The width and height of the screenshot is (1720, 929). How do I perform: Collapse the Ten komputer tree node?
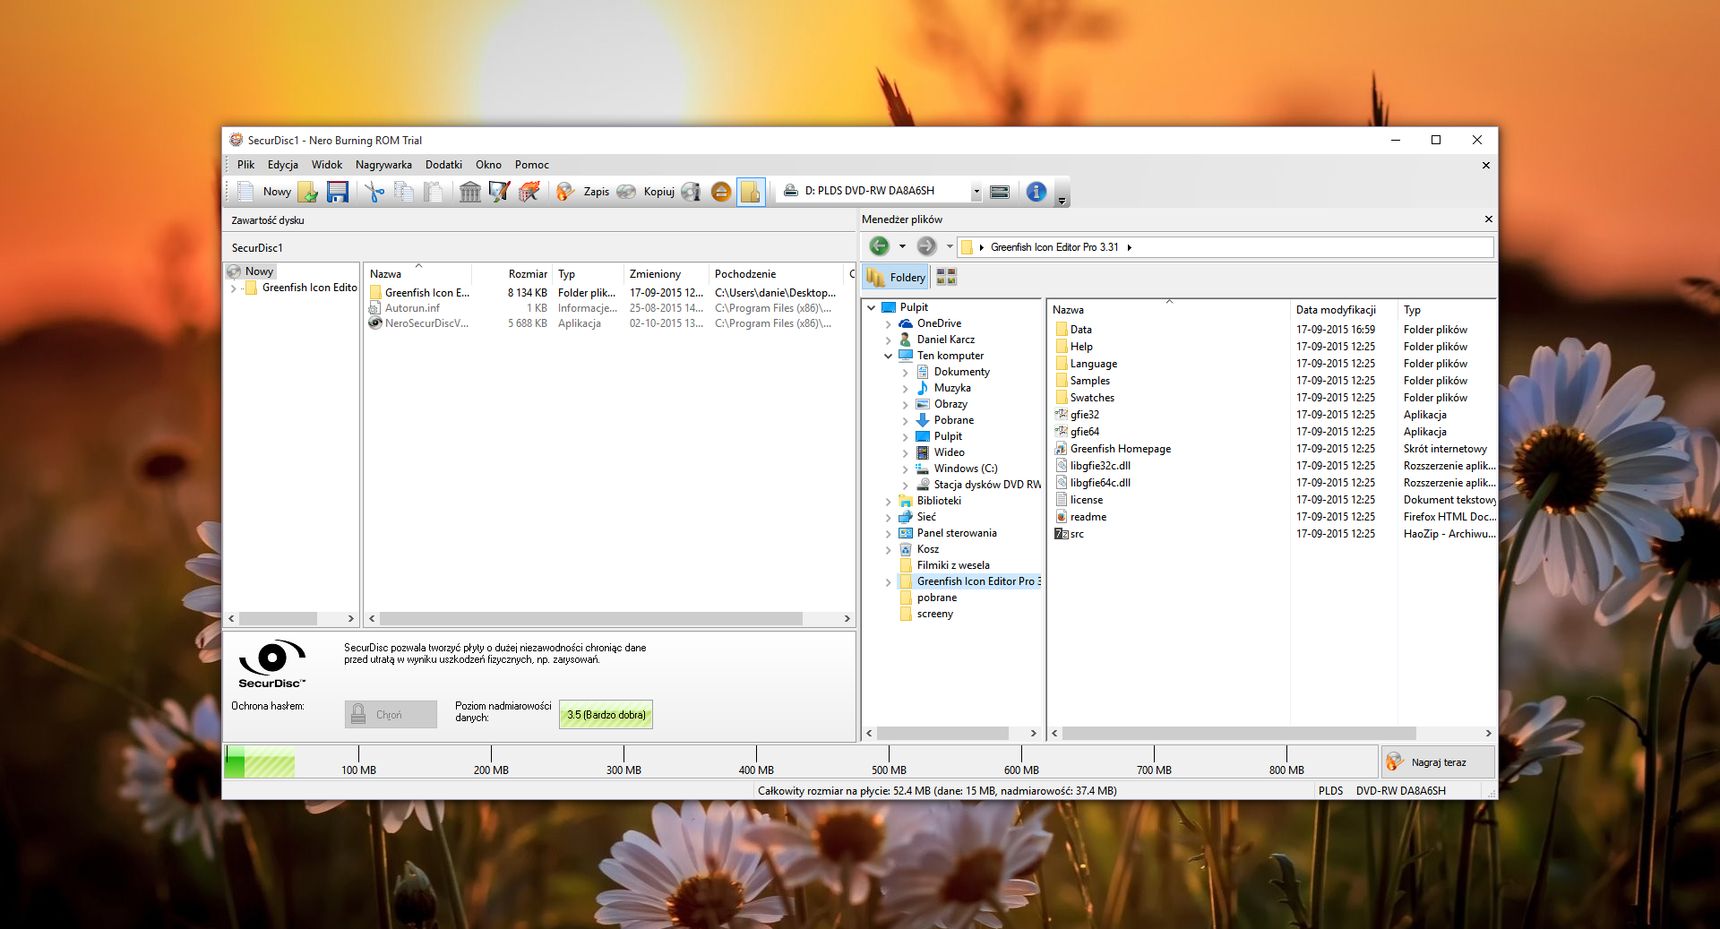[888, 356]
